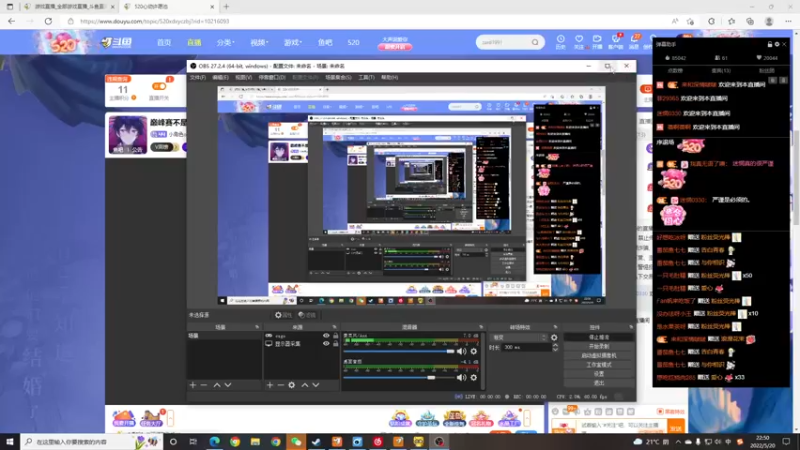The height and width of the screenshot is (450, 800).
Task: Open the OBS 视图(V) menu
Action: click(243, 78)
